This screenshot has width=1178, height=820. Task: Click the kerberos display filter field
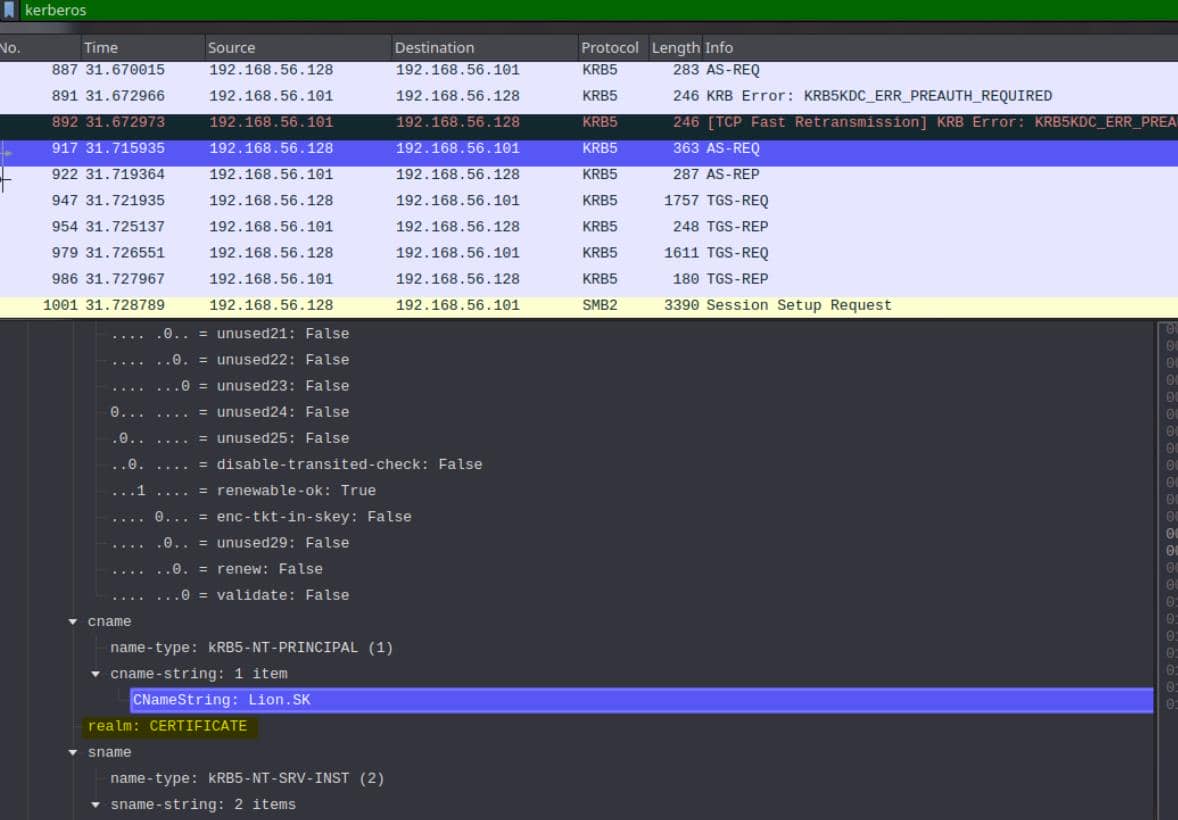coord(597,10)
